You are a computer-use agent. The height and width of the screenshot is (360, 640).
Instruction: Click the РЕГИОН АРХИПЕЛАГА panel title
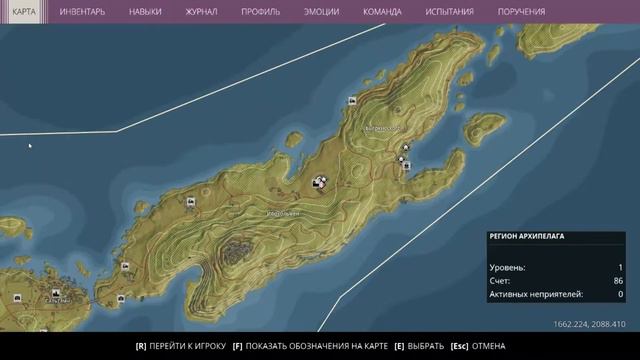527,236
